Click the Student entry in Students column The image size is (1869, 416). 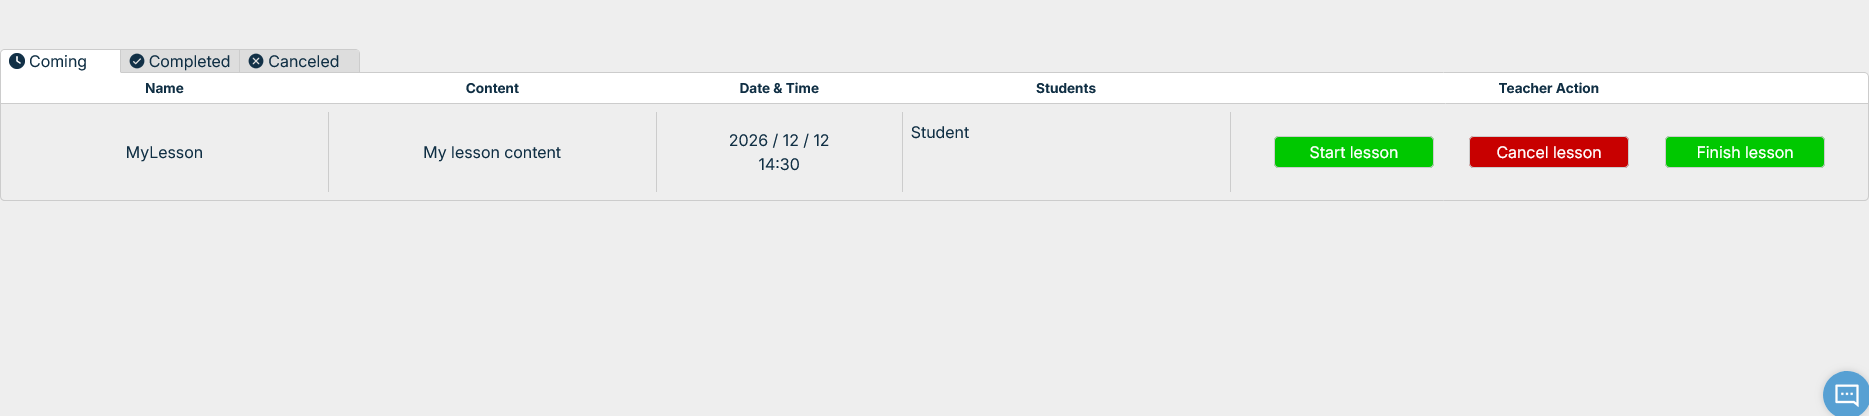940,132
